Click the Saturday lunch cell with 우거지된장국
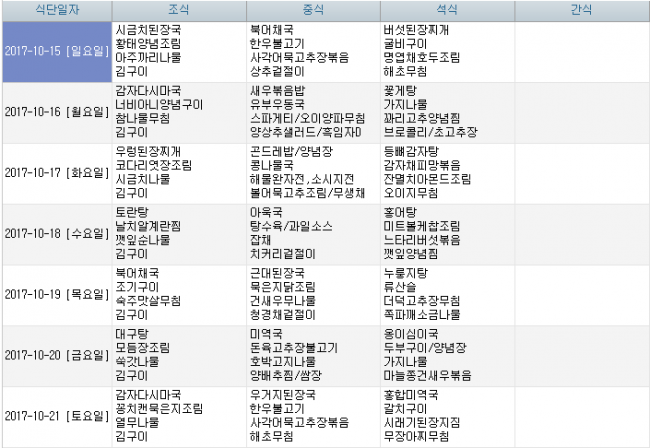Screen dimensions: 650x448 pos(312,415)
